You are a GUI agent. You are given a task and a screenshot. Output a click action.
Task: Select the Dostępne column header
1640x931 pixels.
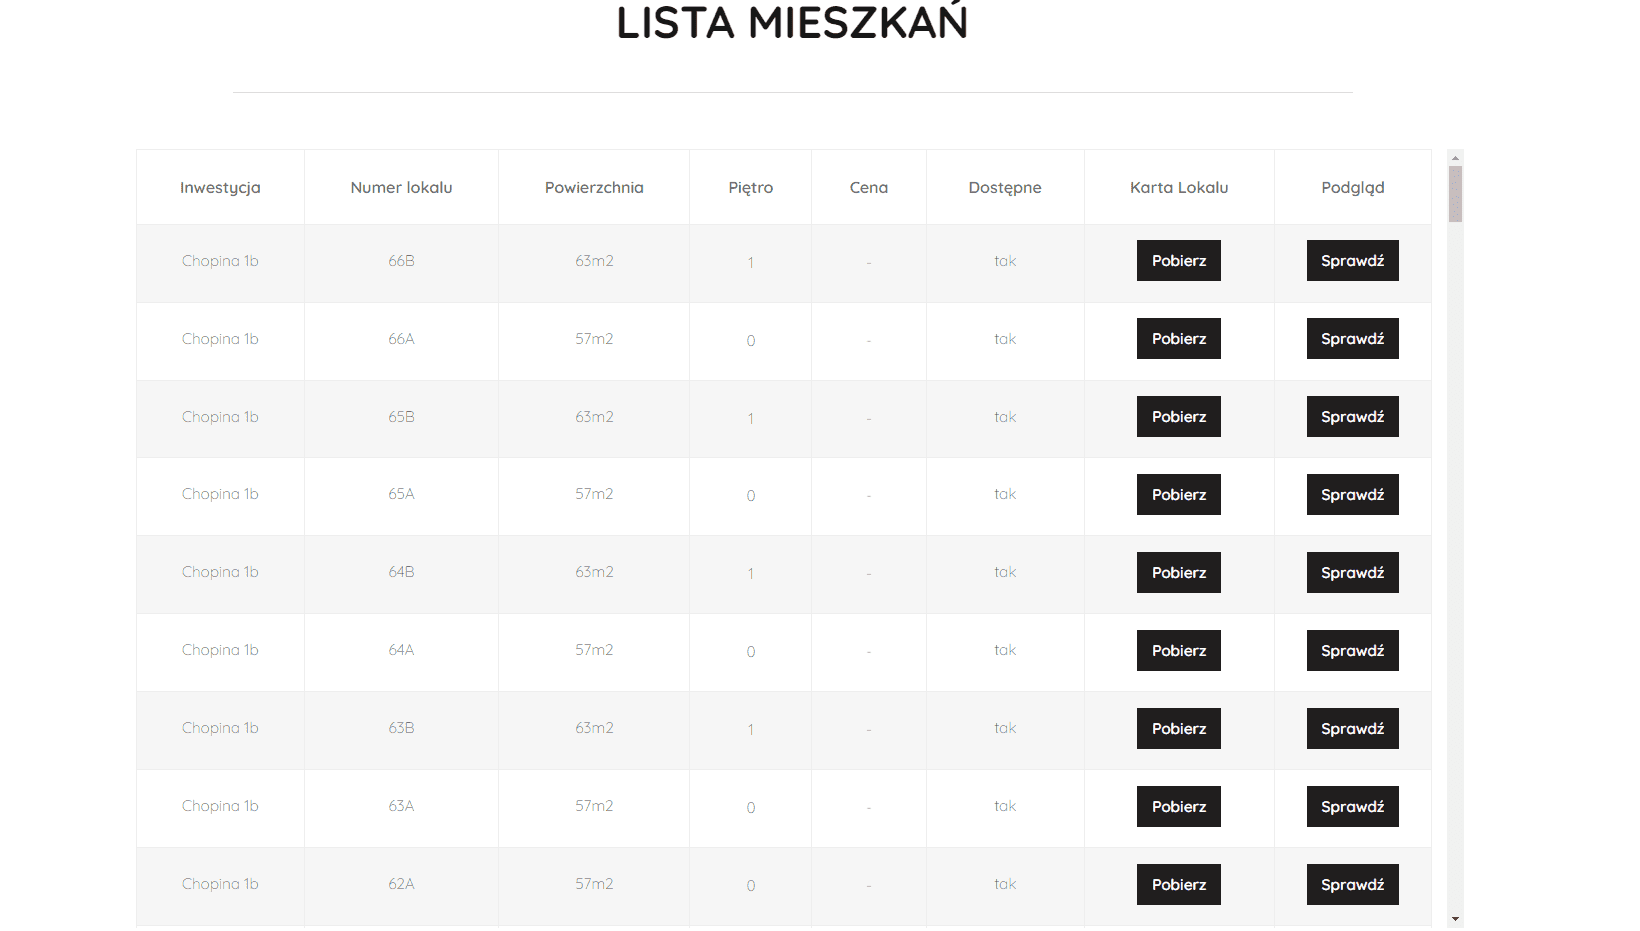pyautogui.click(x=1004, y=188)
